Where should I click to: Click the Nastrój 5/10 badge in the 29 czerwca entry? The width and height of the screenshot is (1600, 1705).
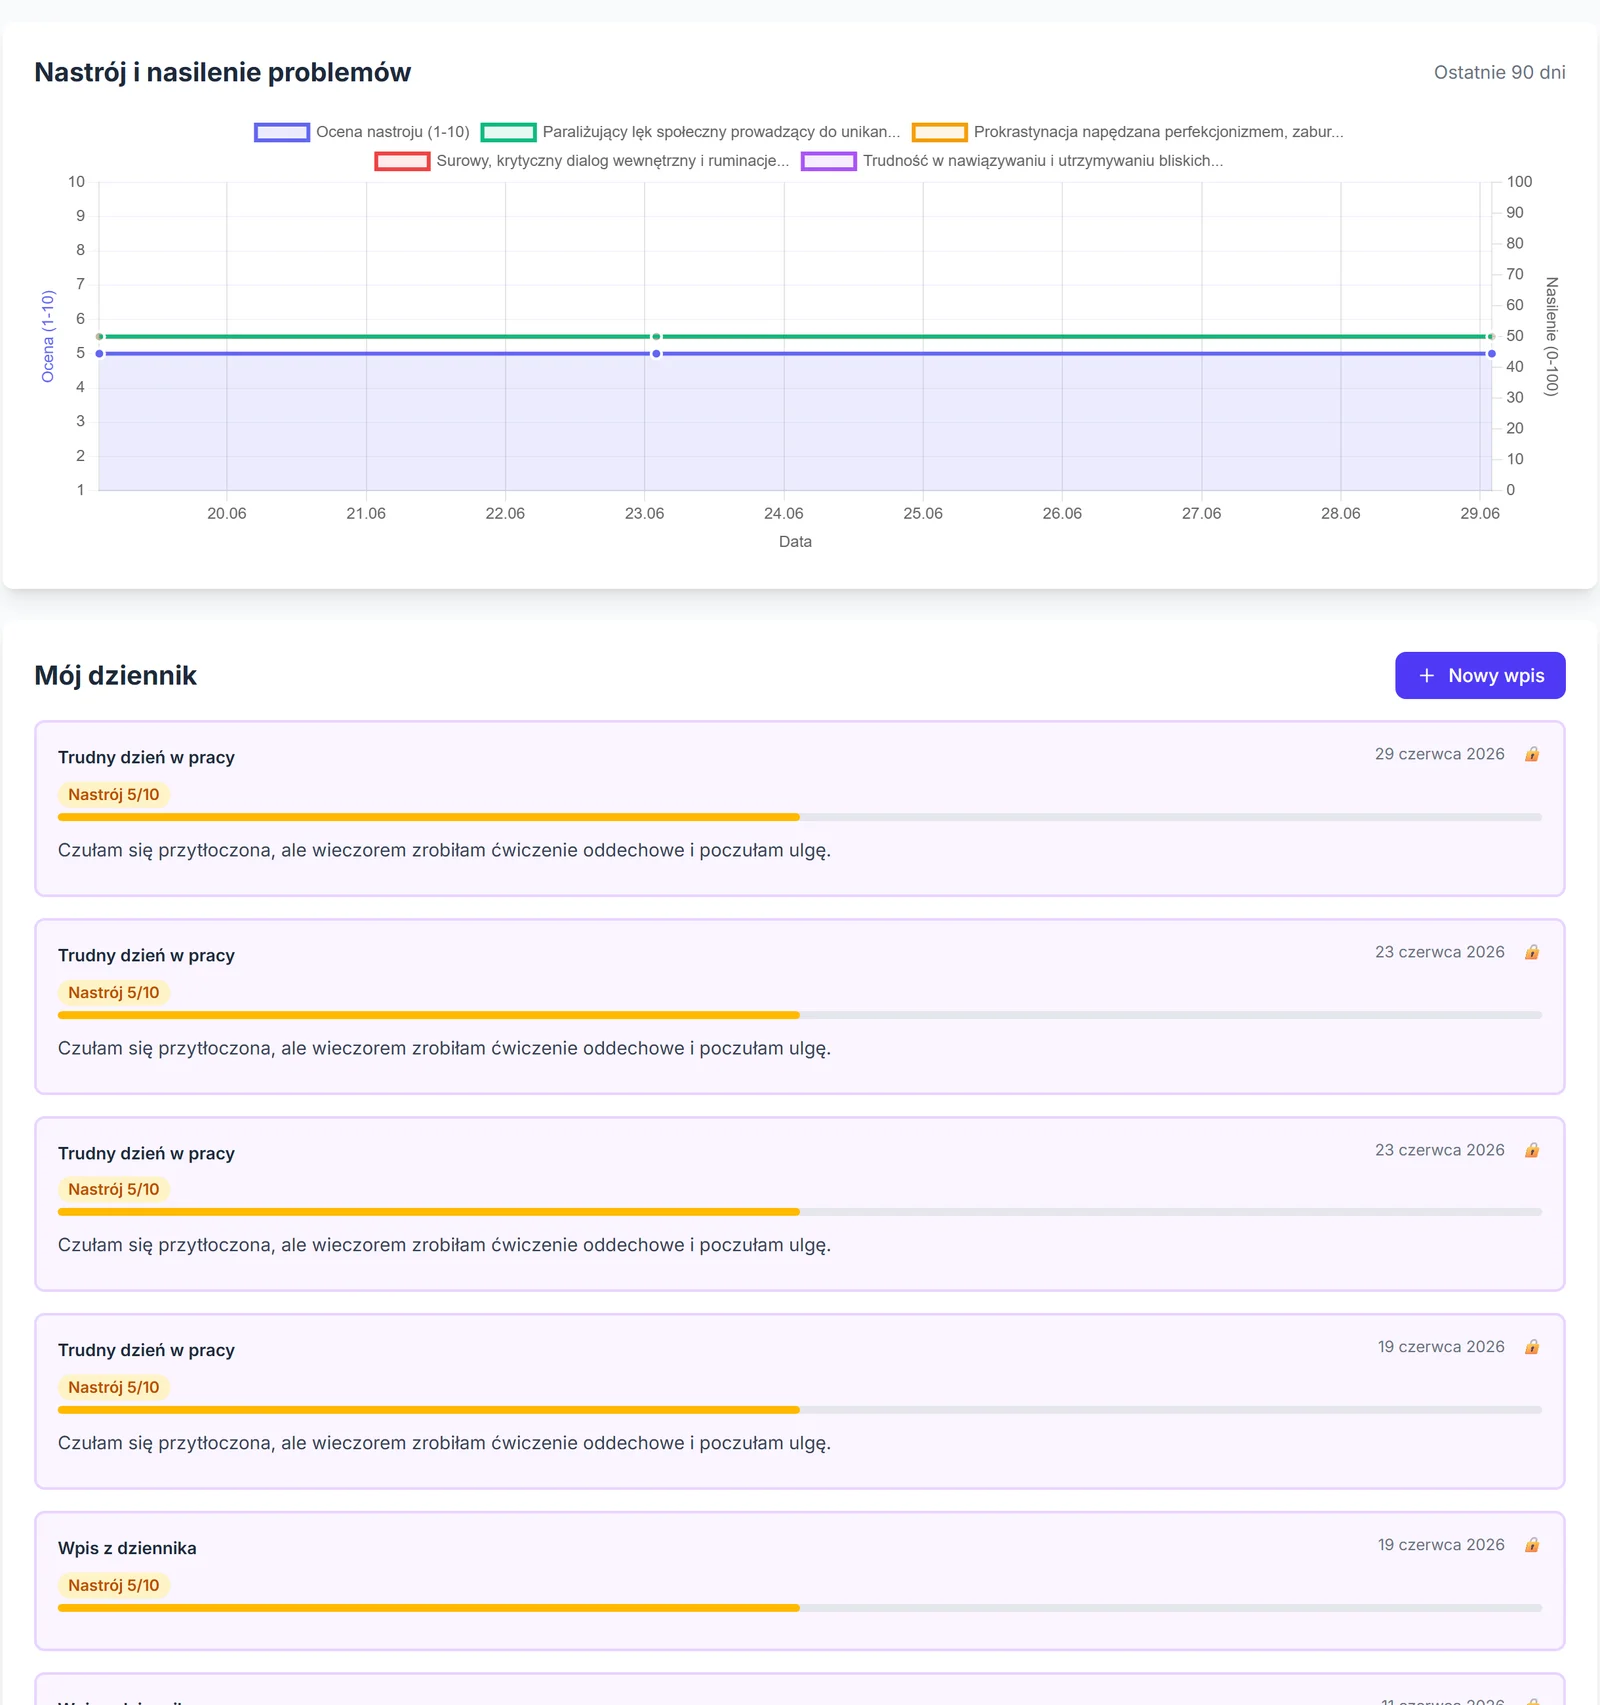114,795
